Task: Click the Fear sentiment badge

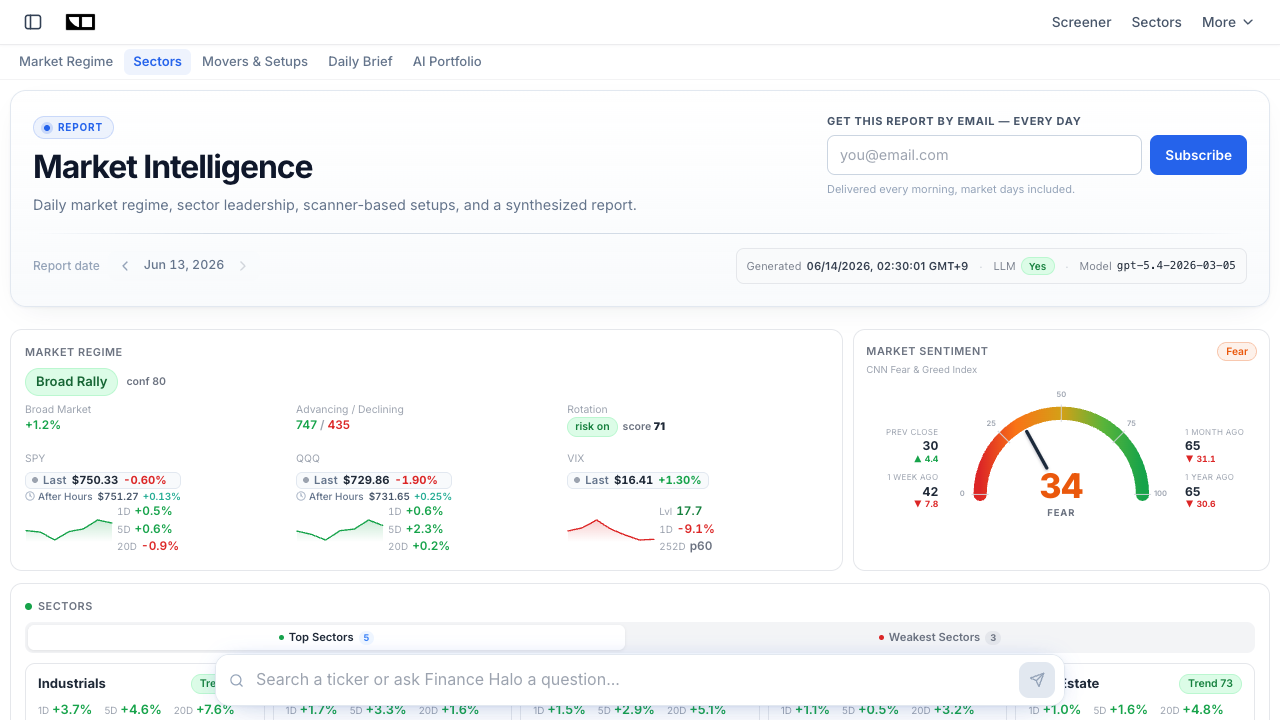Action: 1237,352
